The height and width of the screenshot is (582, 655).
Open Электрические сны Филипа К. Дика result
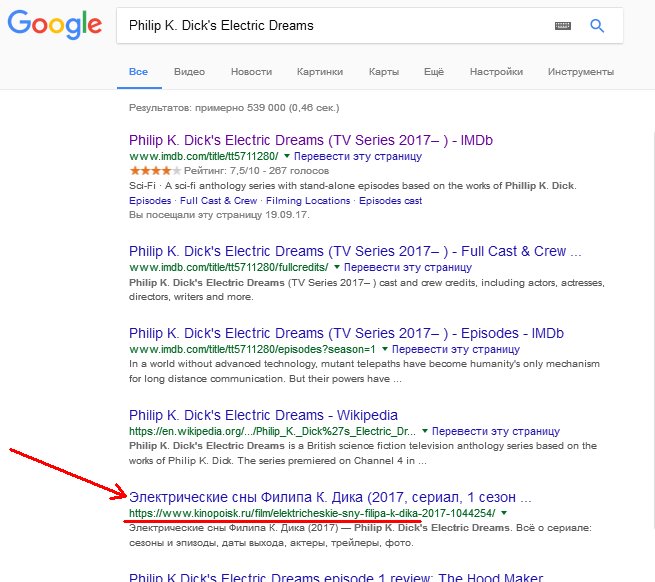pos(330,497)
